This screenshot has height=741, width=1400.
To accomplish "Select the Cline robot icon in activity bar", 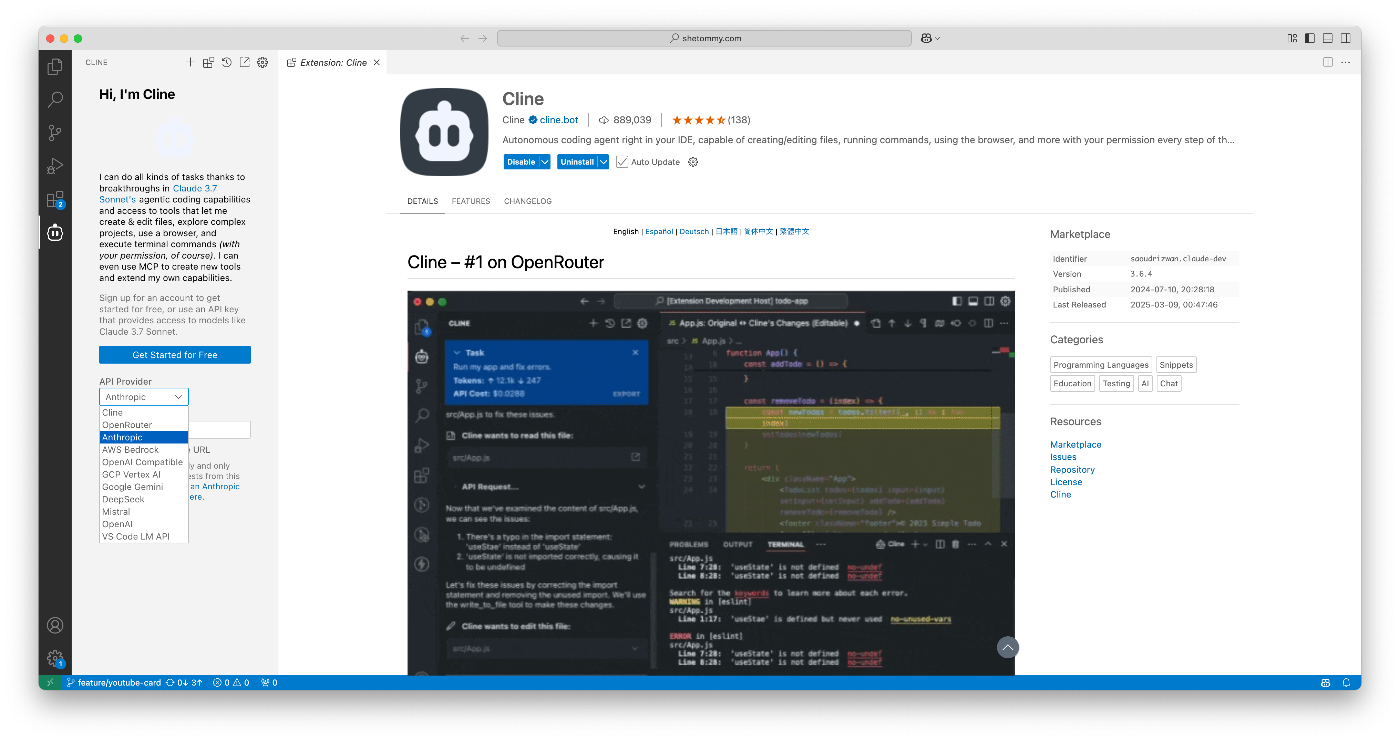I will point(55,233).
